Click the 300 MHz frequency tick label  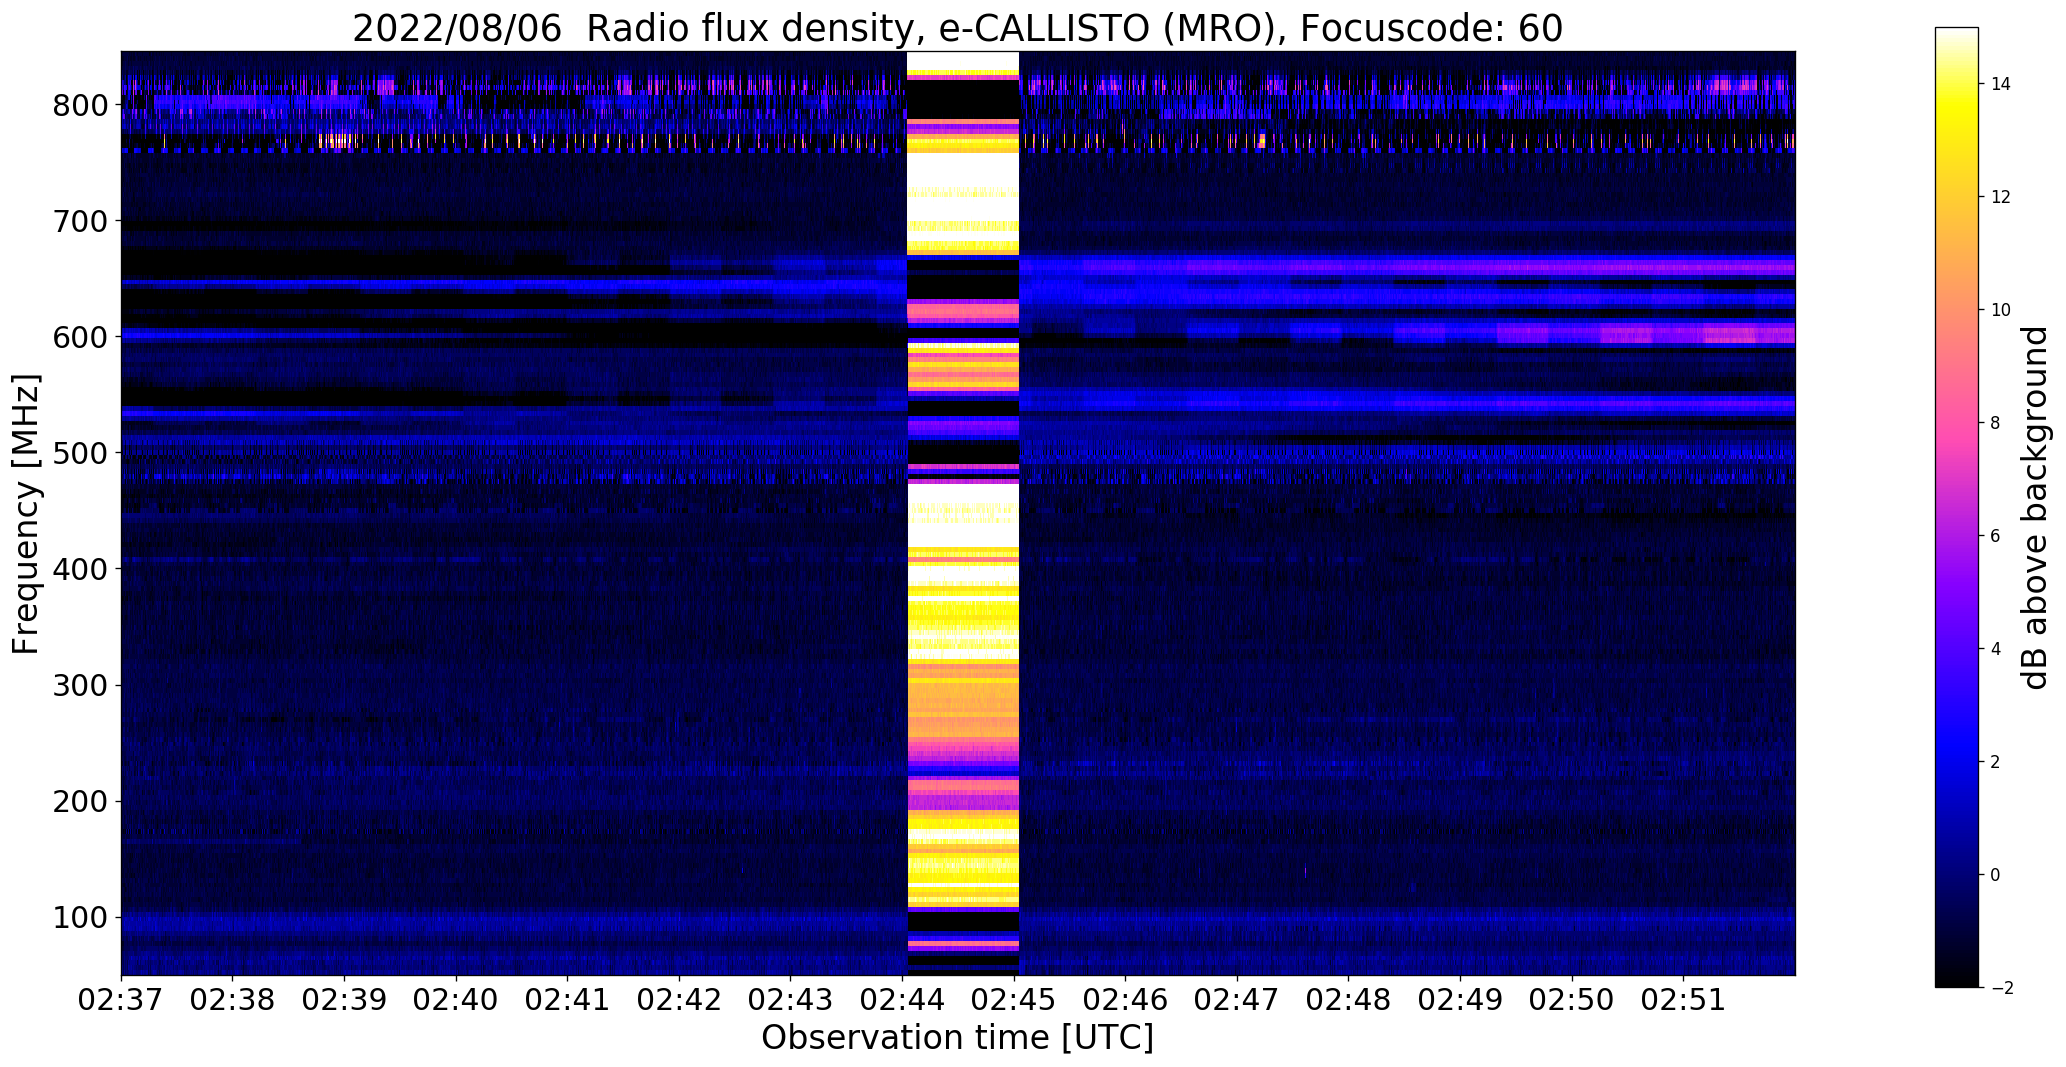pos(82,685)
